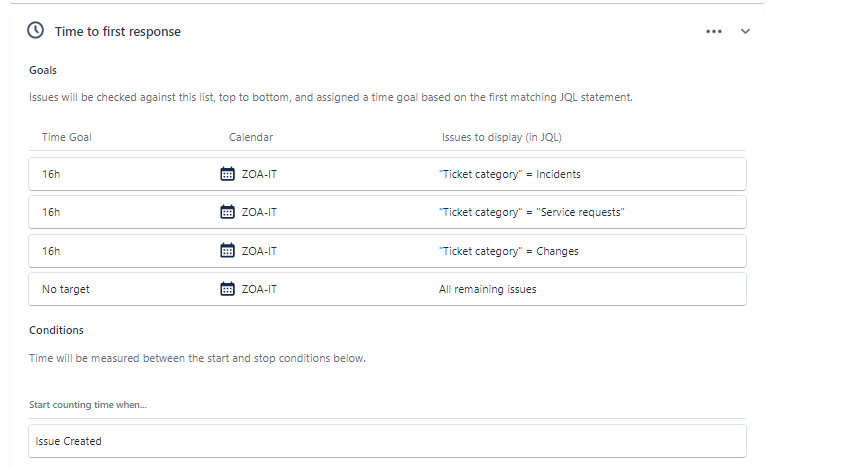Open the three-dot more options menu

point(714,32)
